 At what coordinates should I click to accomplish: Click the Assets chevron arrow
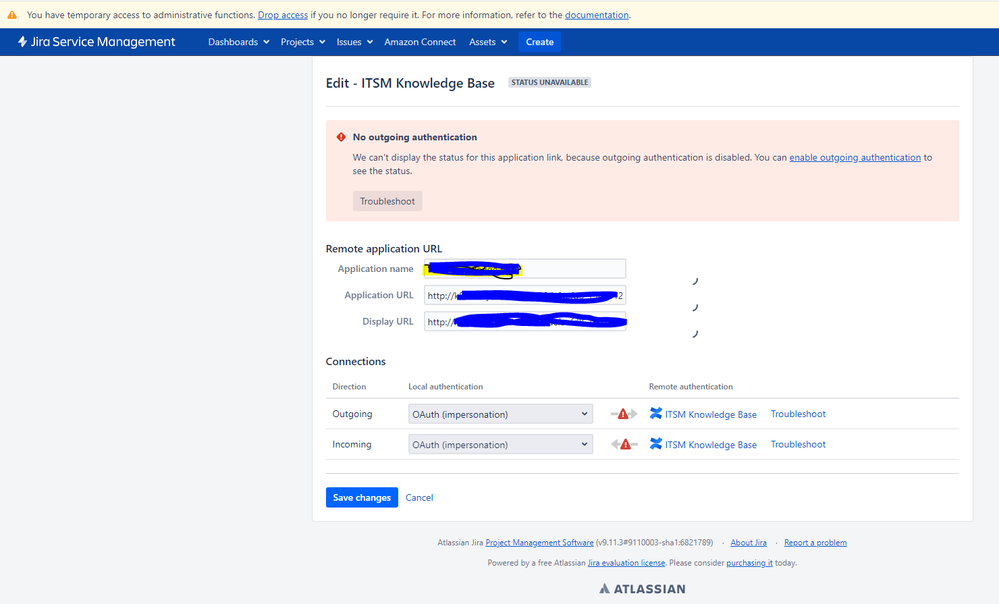coord(504,42)
